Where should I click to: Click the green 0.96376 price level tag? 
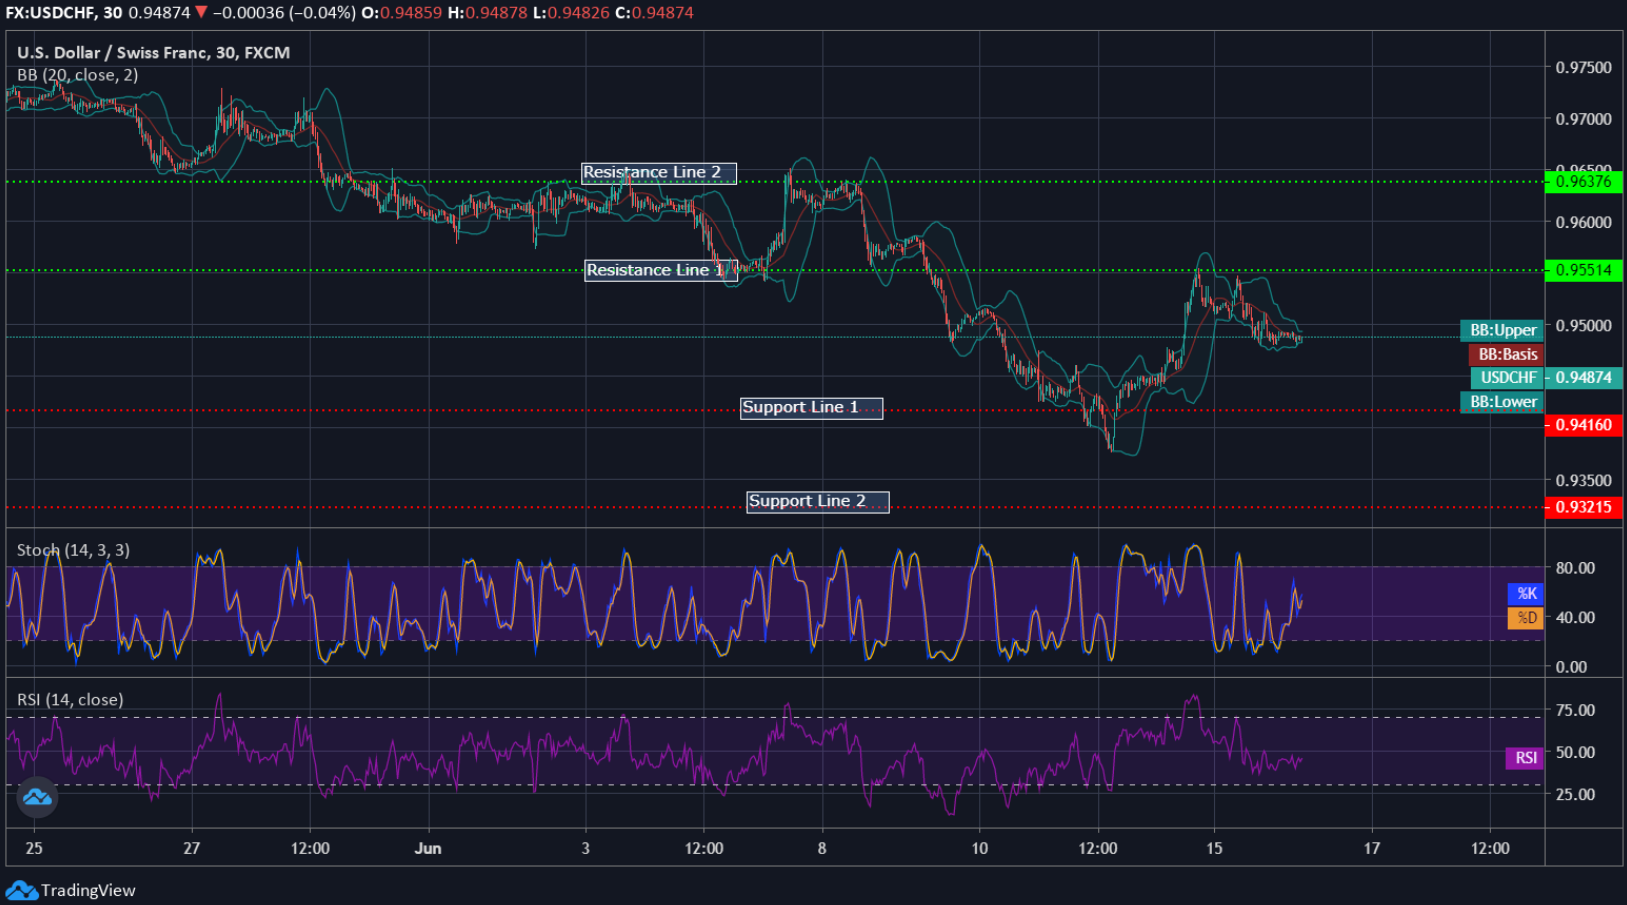[1586, 181]
